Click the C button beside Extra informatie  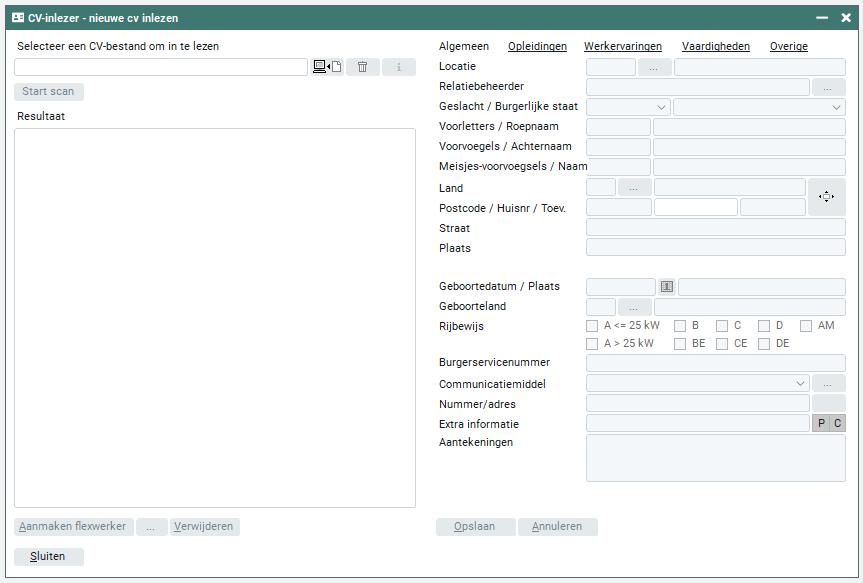click(838, 424)
